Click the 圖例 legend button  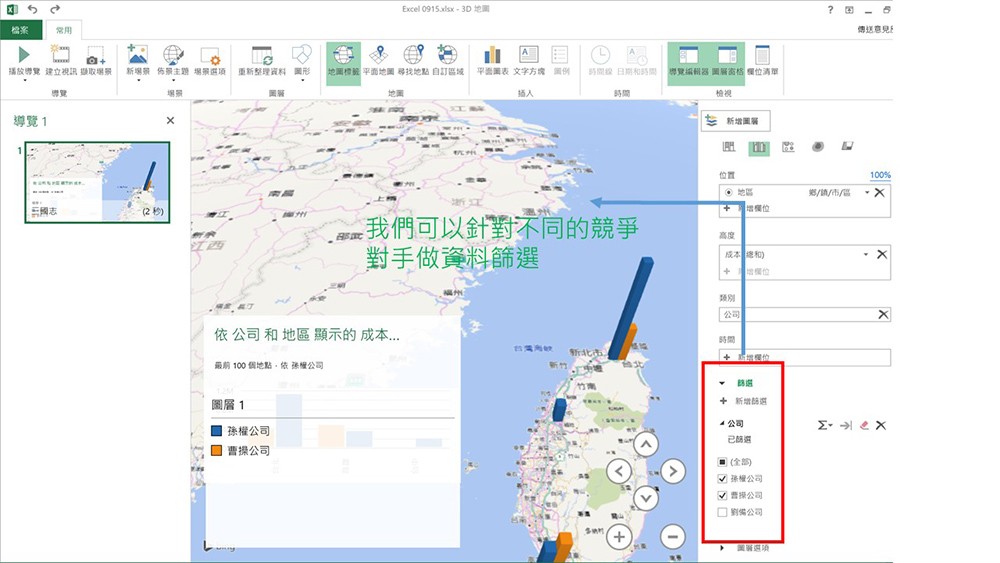tap(561, 62)
